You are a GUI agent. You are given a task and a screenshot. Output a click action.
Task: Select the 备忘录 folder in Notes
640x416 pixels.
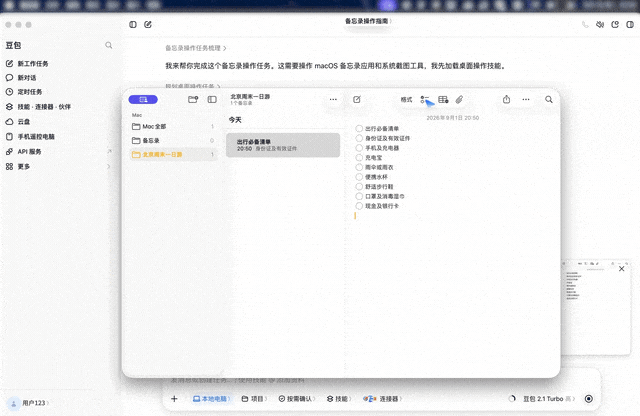[x=173, y=140]
